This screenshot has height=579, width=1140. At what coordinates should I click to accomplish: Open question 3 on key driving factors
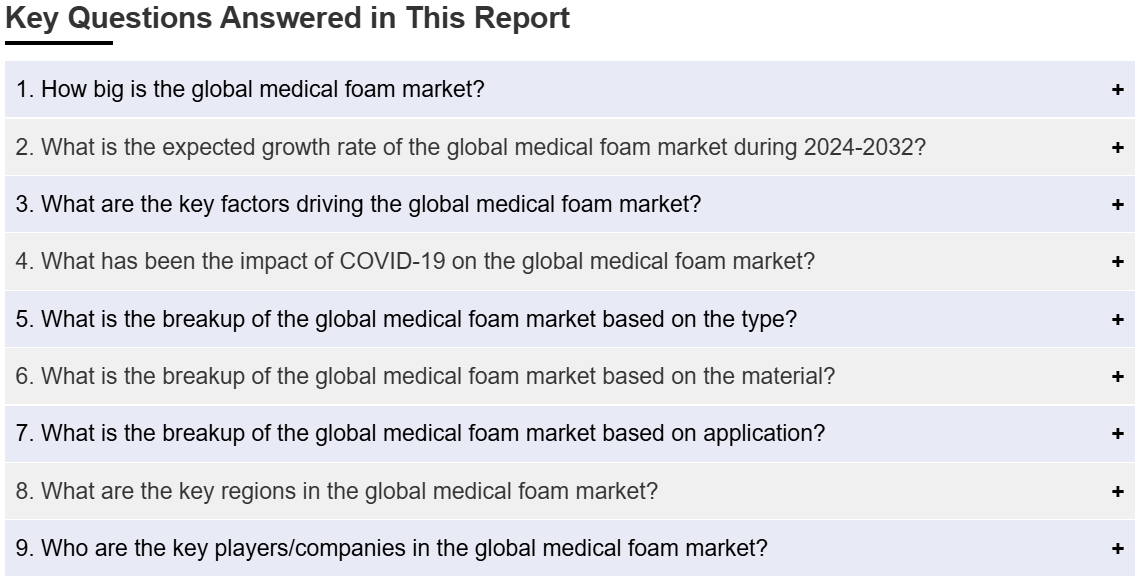(x=569, y=204)
